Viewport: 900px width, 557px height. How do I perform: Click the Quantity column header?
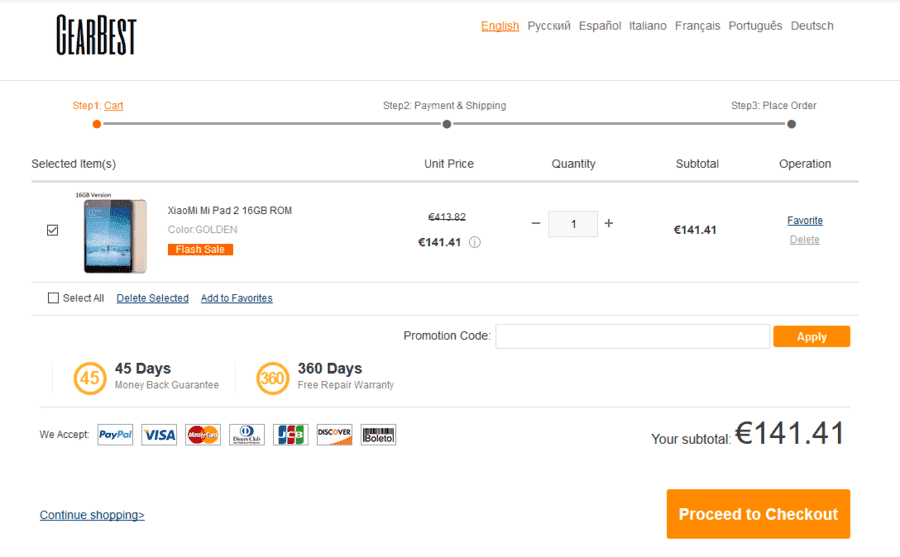(573, 164)
